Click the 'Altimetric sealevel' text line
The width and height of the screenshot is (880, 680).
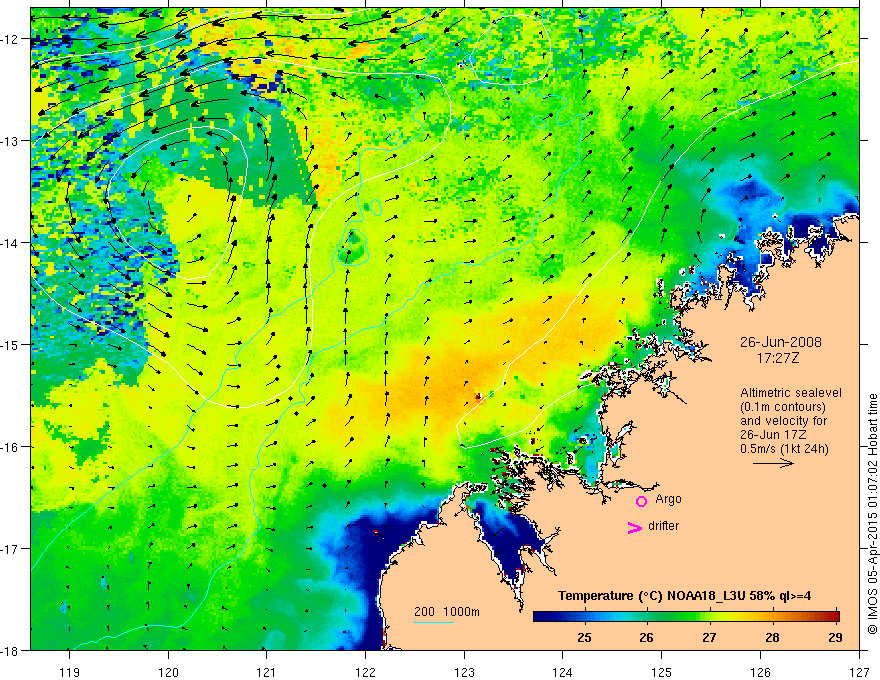791,393
